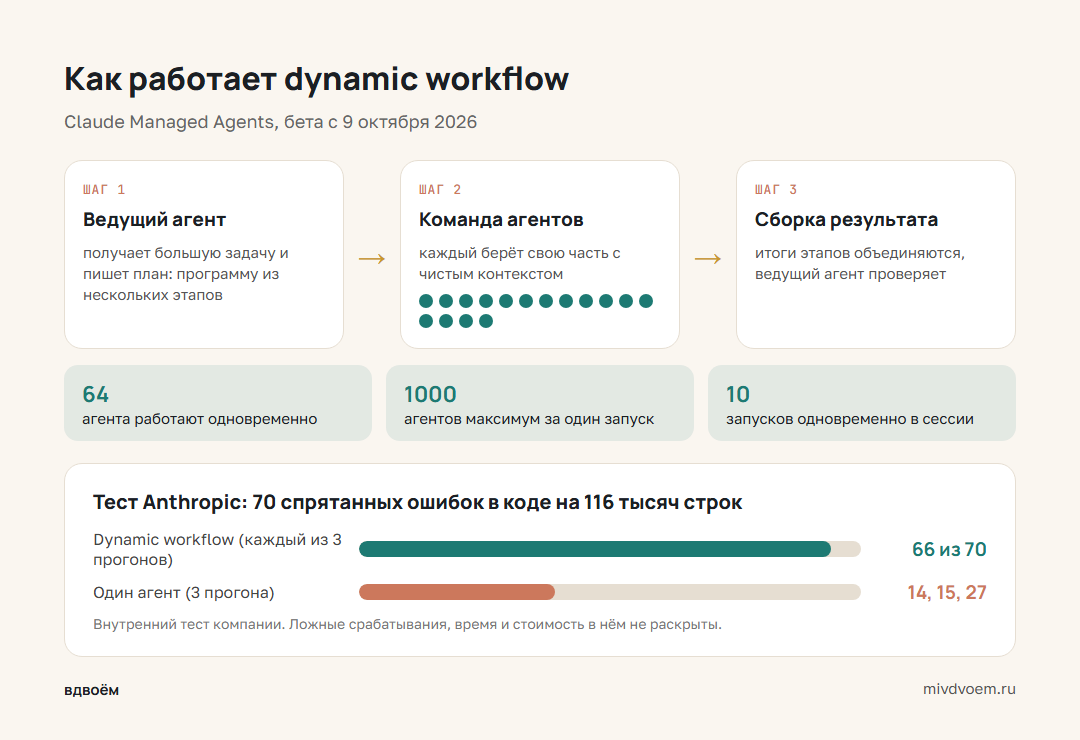Click the text "итоги этапов объединяются, ведущий агент проверяет"
1080x740 pixels.
(x=860, y=263)
